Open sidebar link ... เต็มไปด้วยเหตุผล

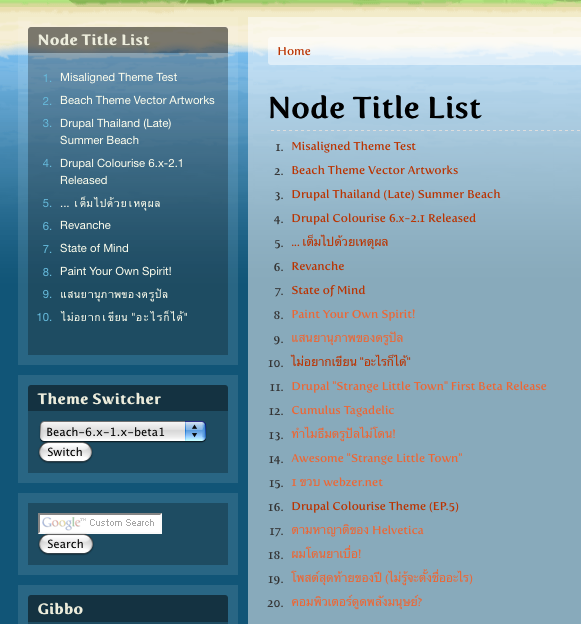pos(110,203)
